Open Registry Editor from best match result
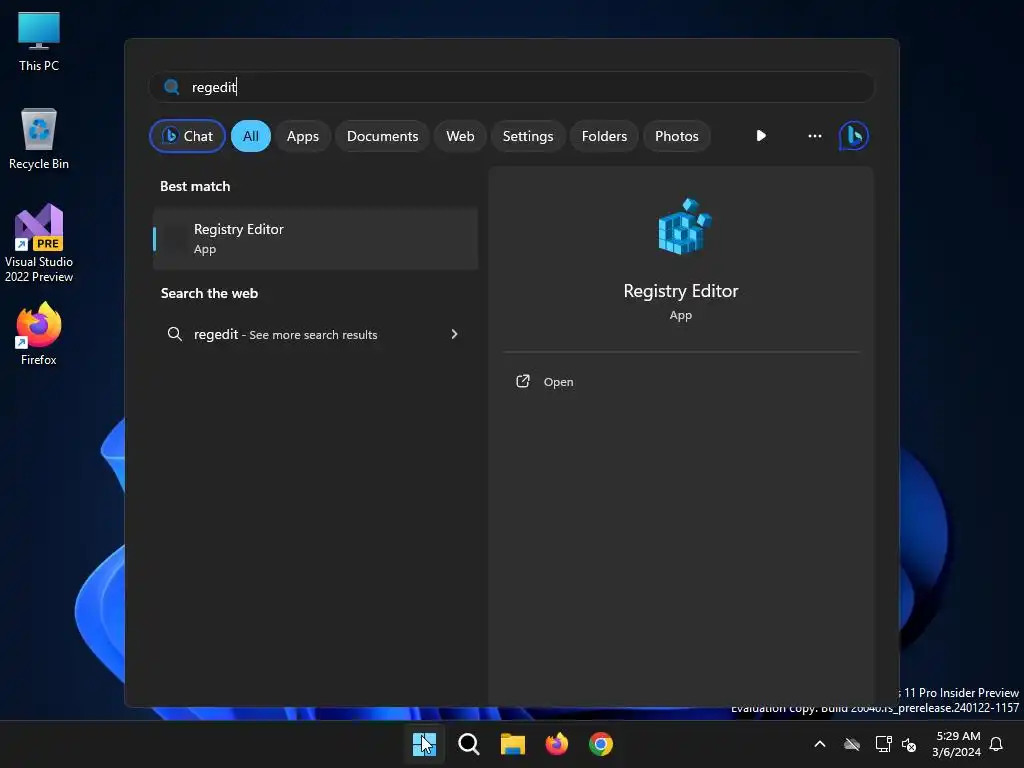The image size is (1024, 768). click(x=315, y=238)
